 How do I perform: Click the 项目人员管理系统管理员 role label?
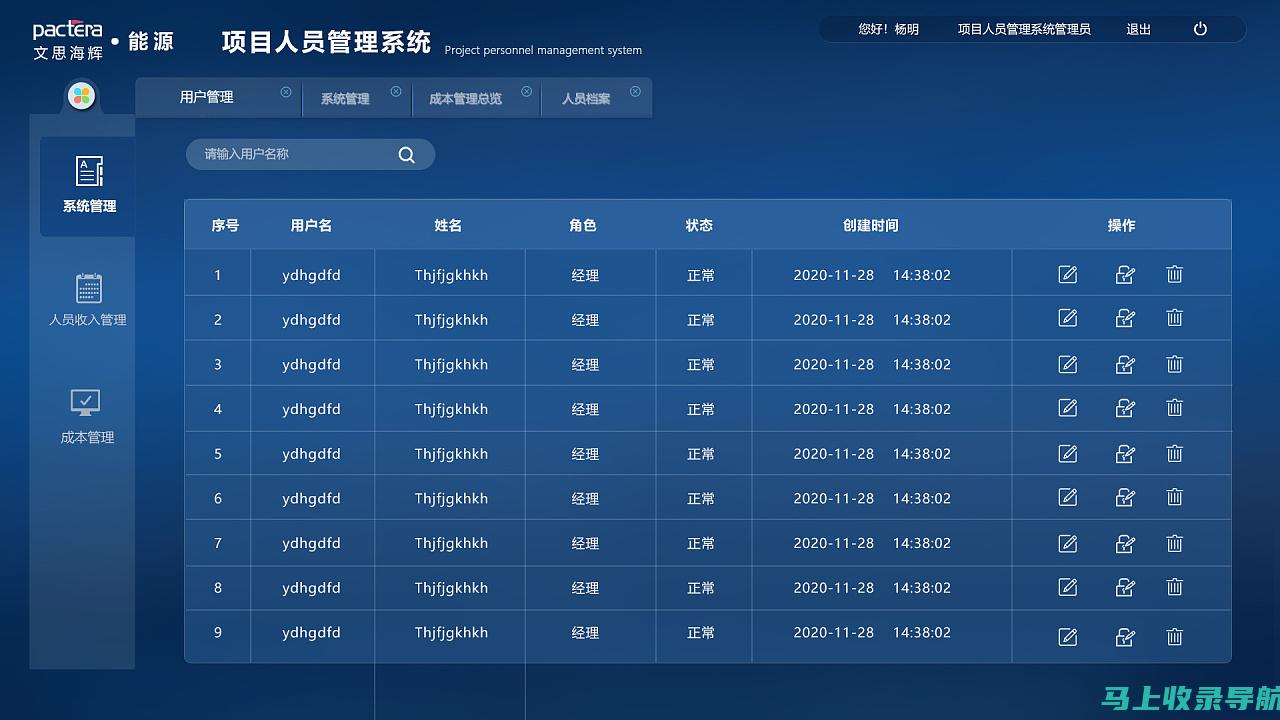click(1024, 29)
